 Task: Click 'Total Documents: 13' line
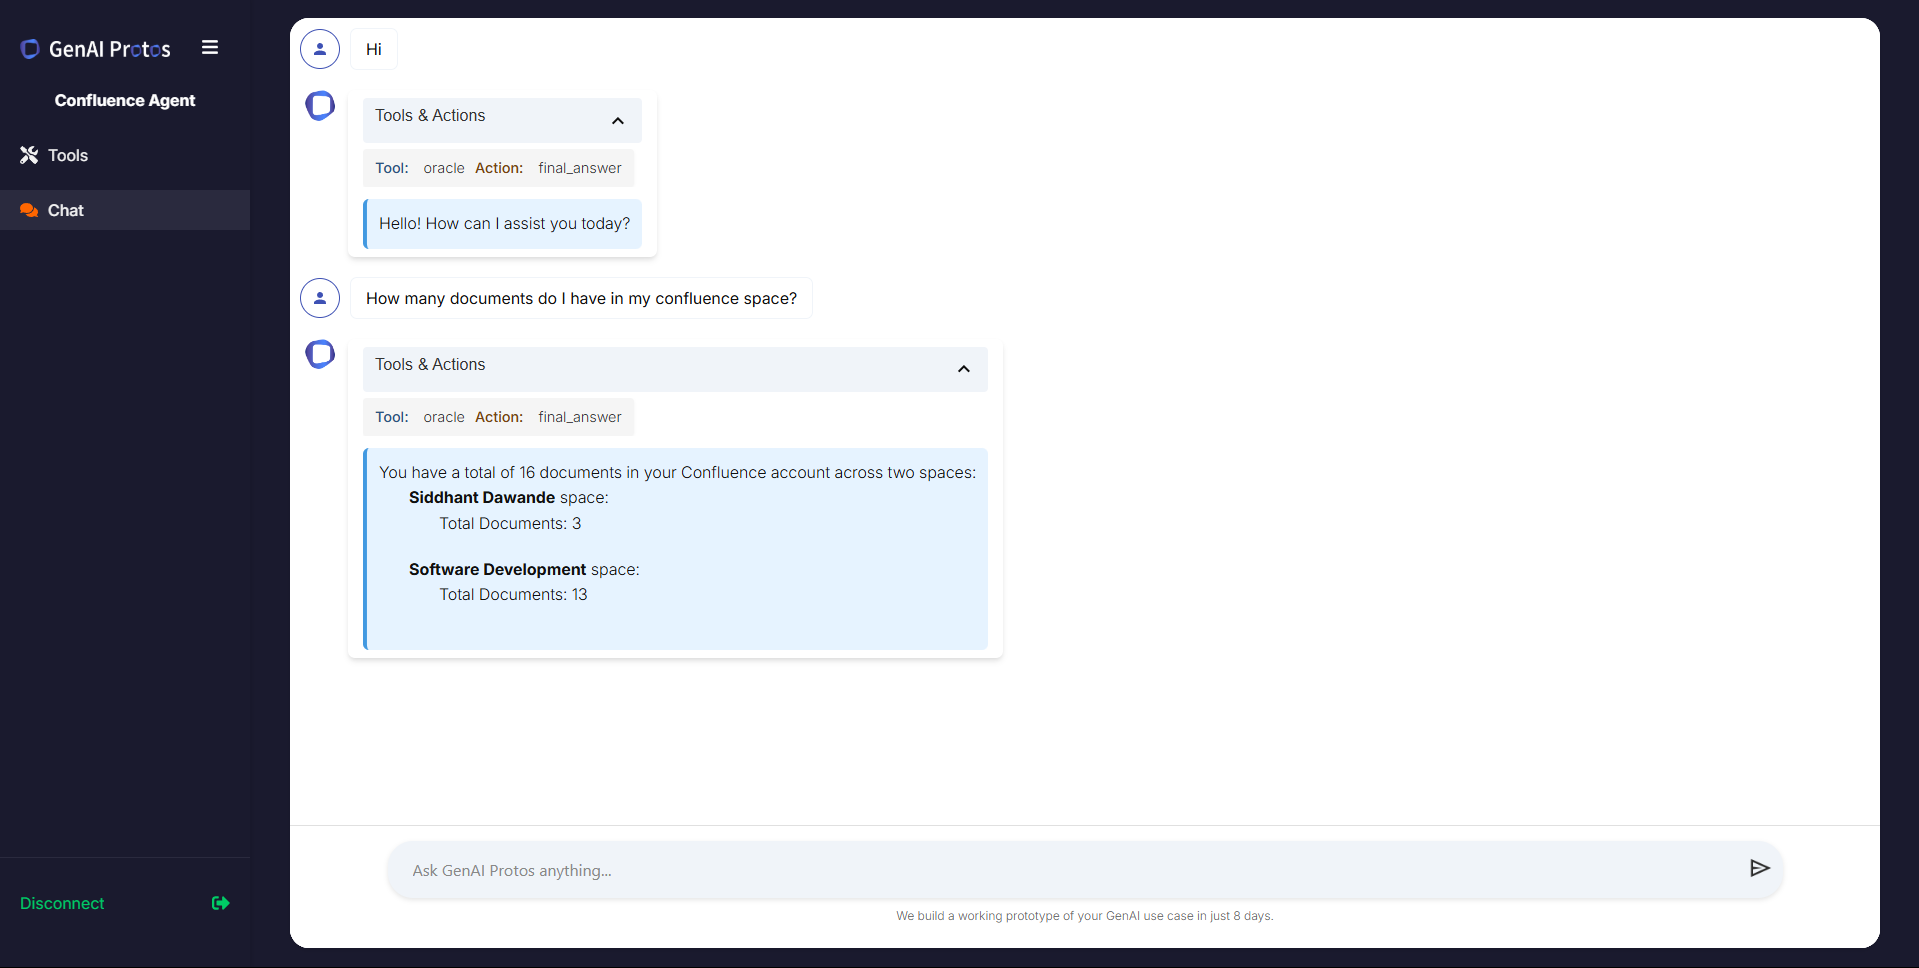point(513,594)
